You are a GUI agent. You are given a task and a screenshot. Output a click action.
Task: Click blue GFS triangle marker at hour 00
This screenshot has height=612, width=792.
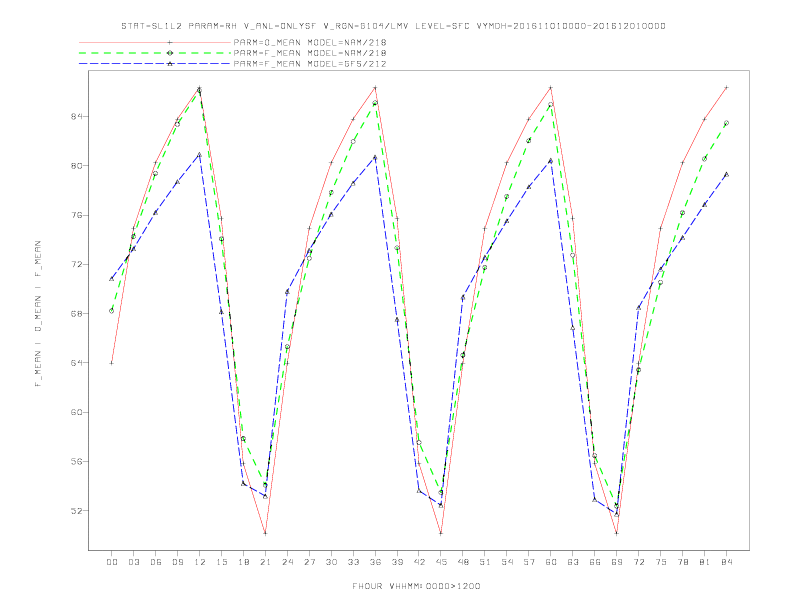point(112,279)
